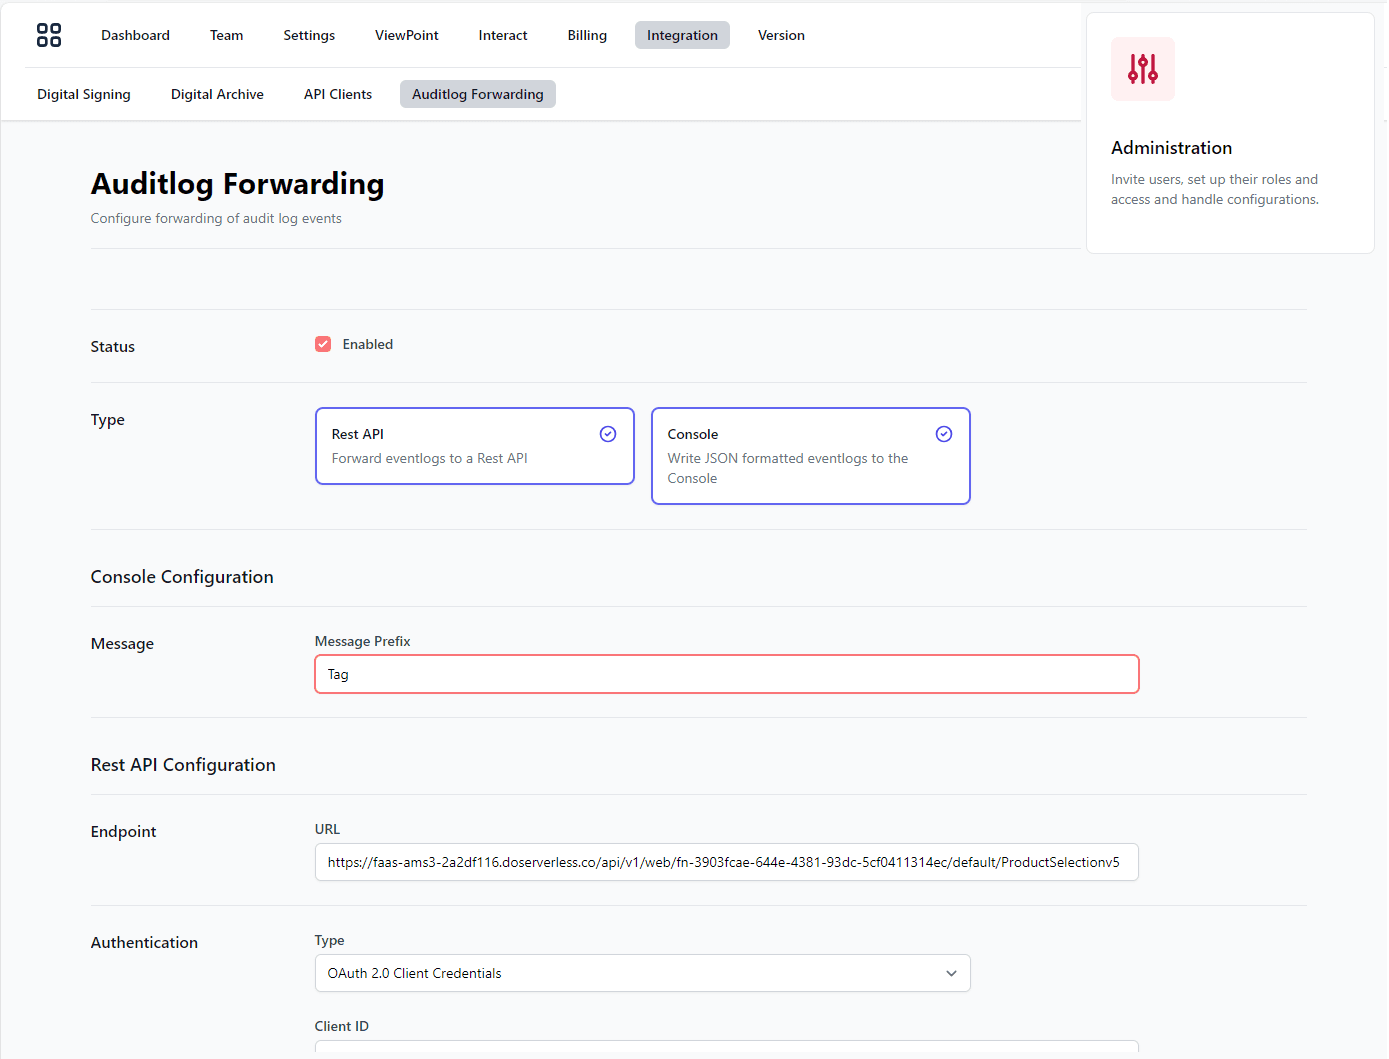Viewport: 1389px width, 1059px height.
Task: Click the Administration sliders icon
Action: point(1142,68)
